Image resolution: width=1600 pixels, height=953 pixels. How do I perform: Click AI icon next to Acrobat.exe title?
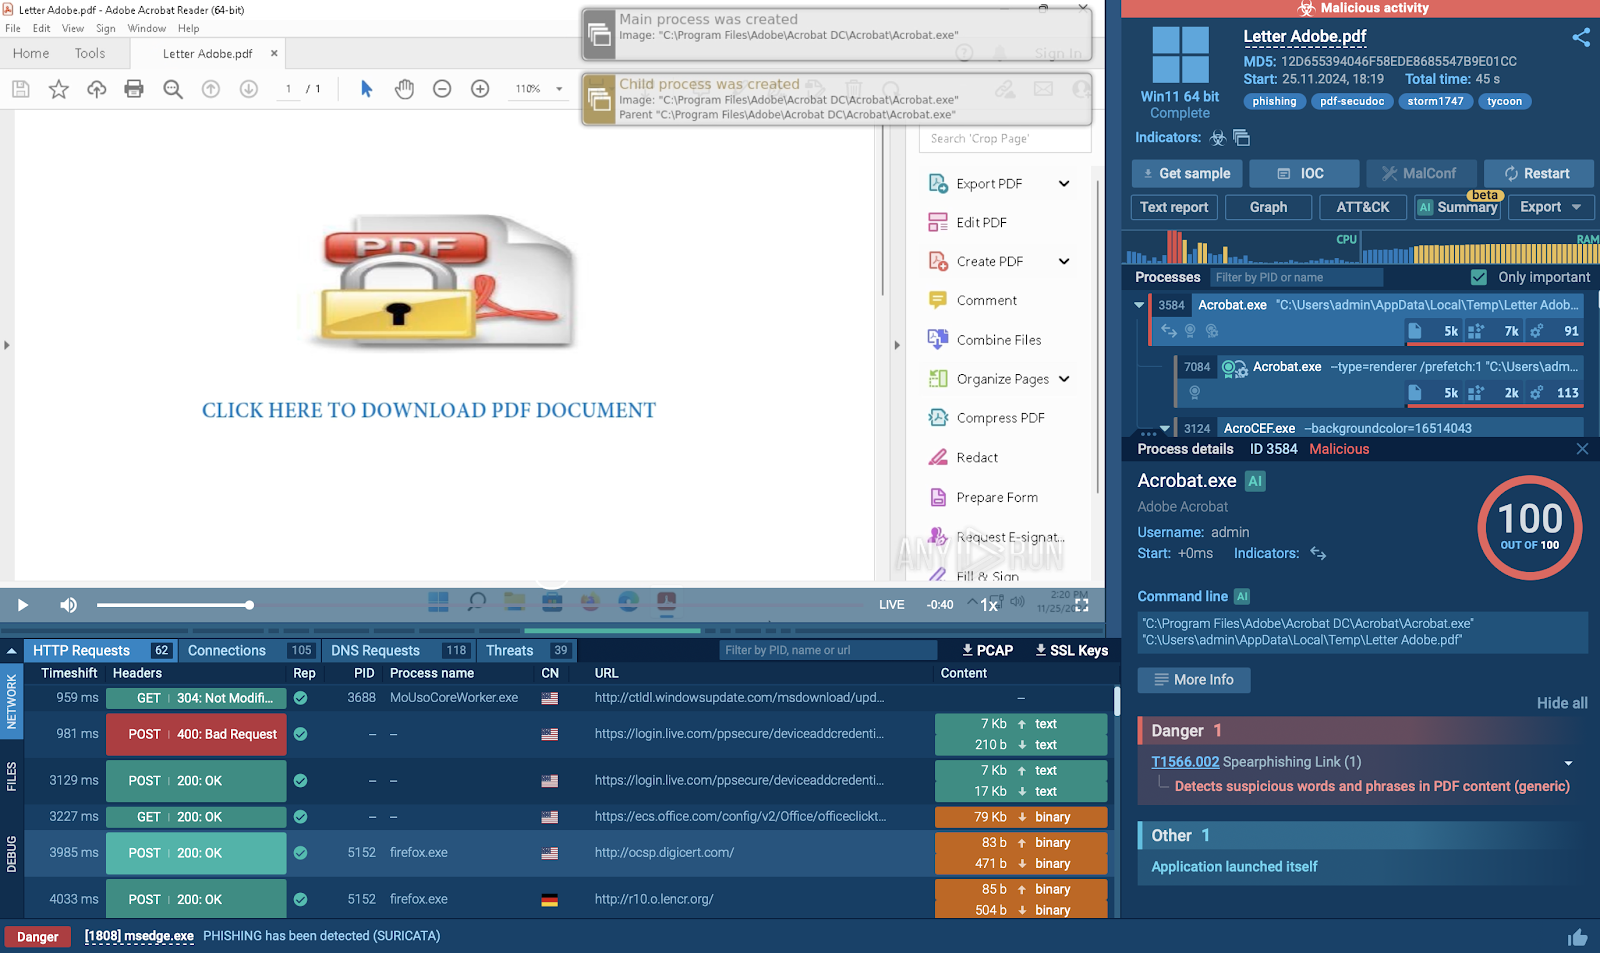pos(1255,481)
